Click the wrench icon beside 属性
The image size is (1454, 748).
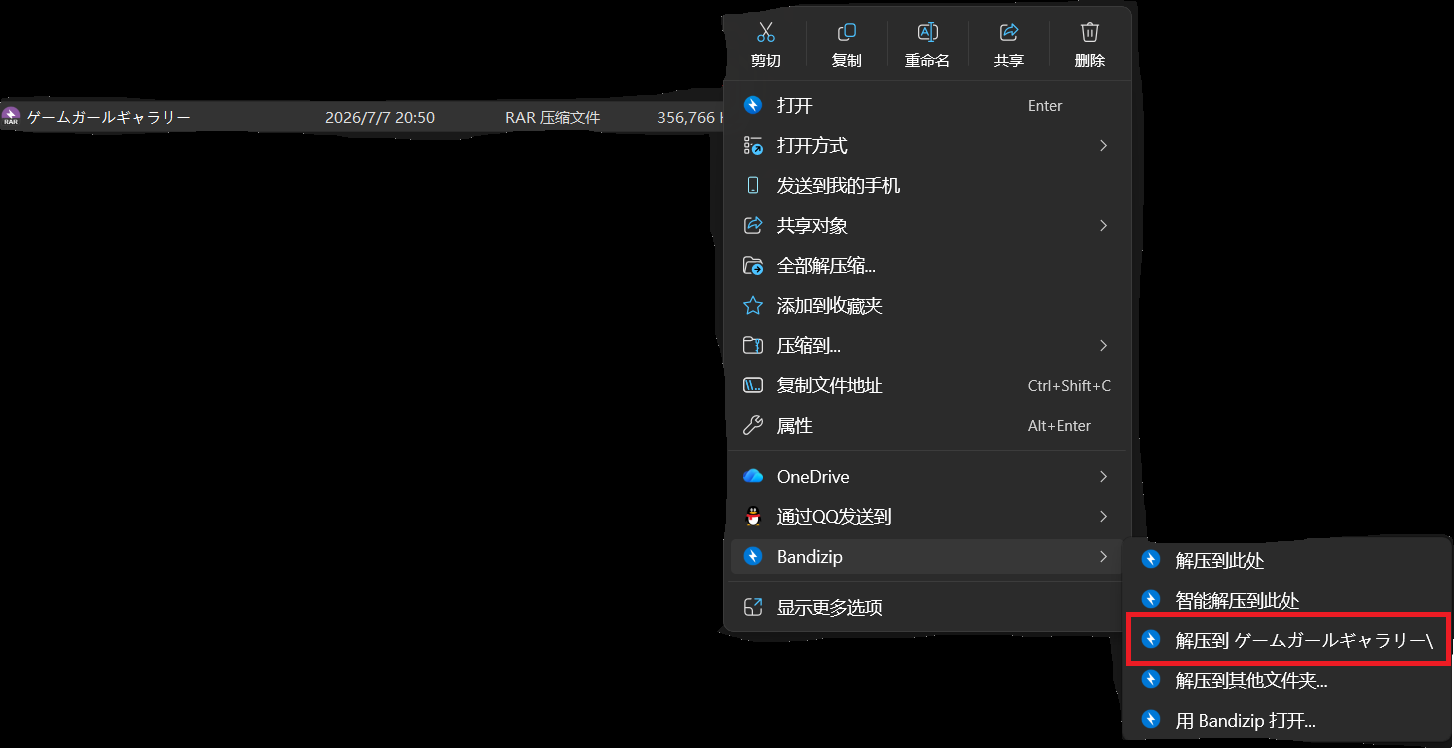pyautogui.click(x=753, y=425)
